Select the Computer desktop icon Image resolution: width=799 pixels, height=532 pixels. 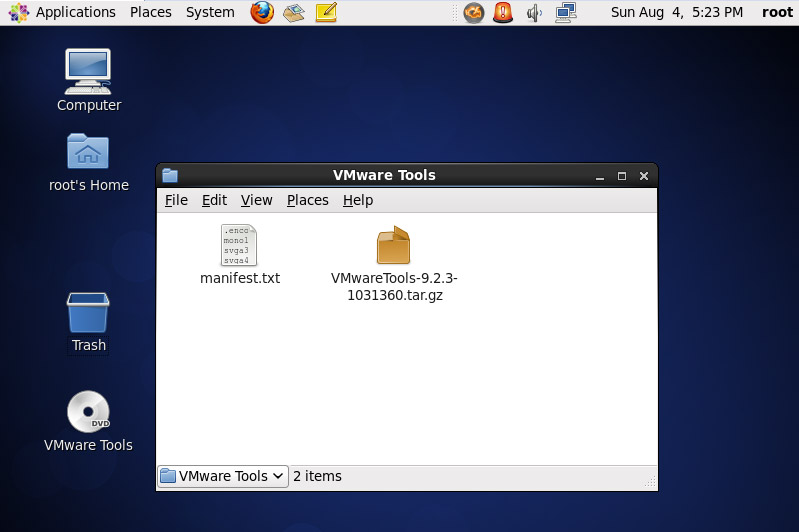coord(88,72)
